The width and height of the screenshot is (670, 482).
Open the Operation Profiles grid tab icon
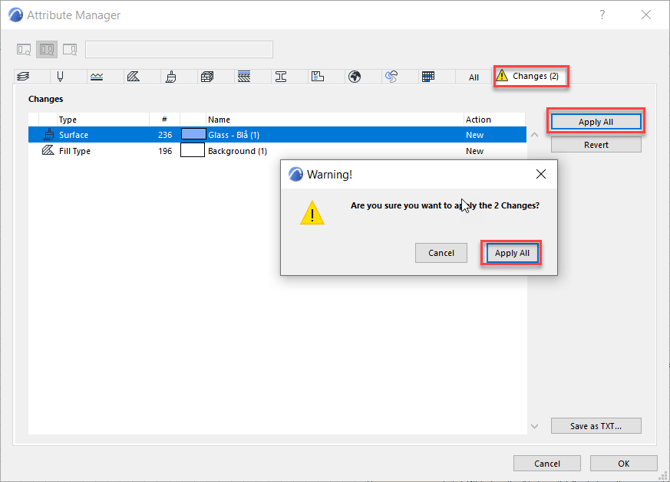point(428,77)
